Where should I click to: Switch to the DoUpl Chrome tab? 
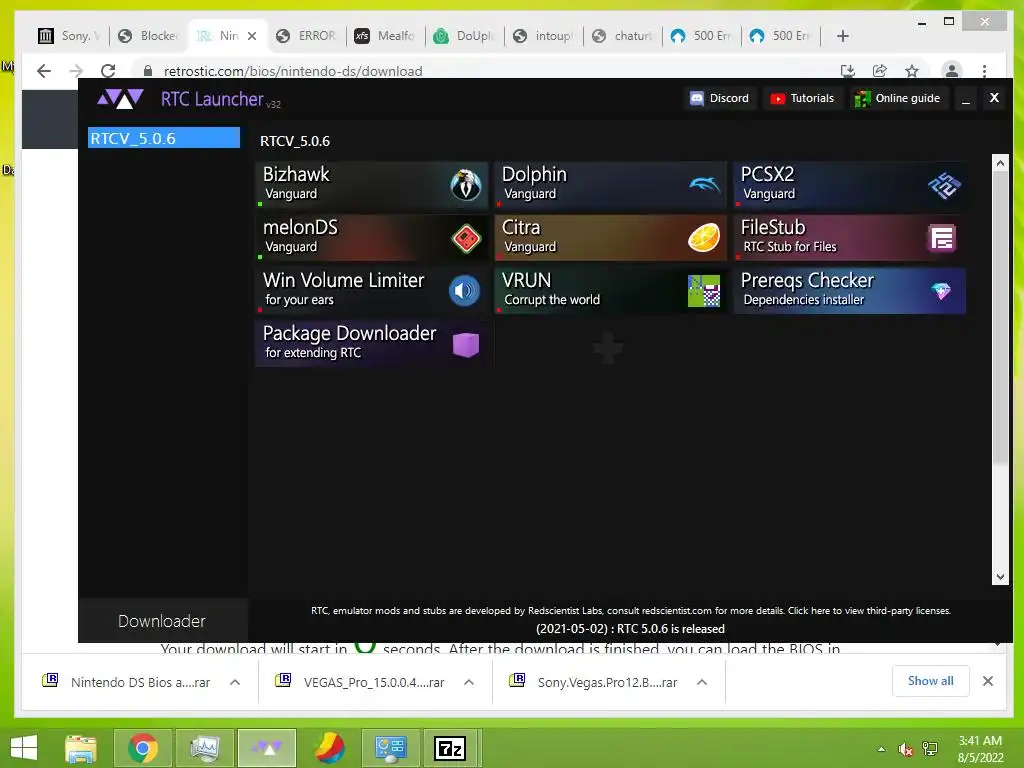465,36
